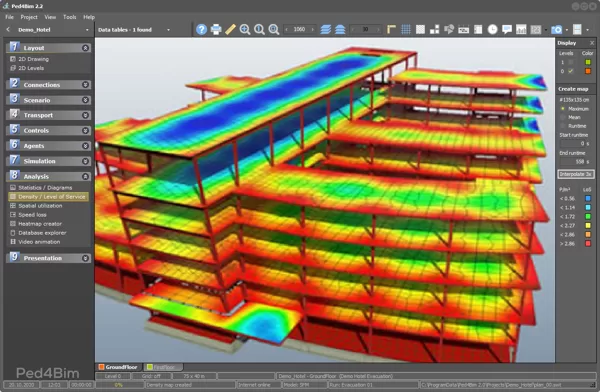Open the Help menu
Viewport: 600px width, 392px height.
[89, 17]
